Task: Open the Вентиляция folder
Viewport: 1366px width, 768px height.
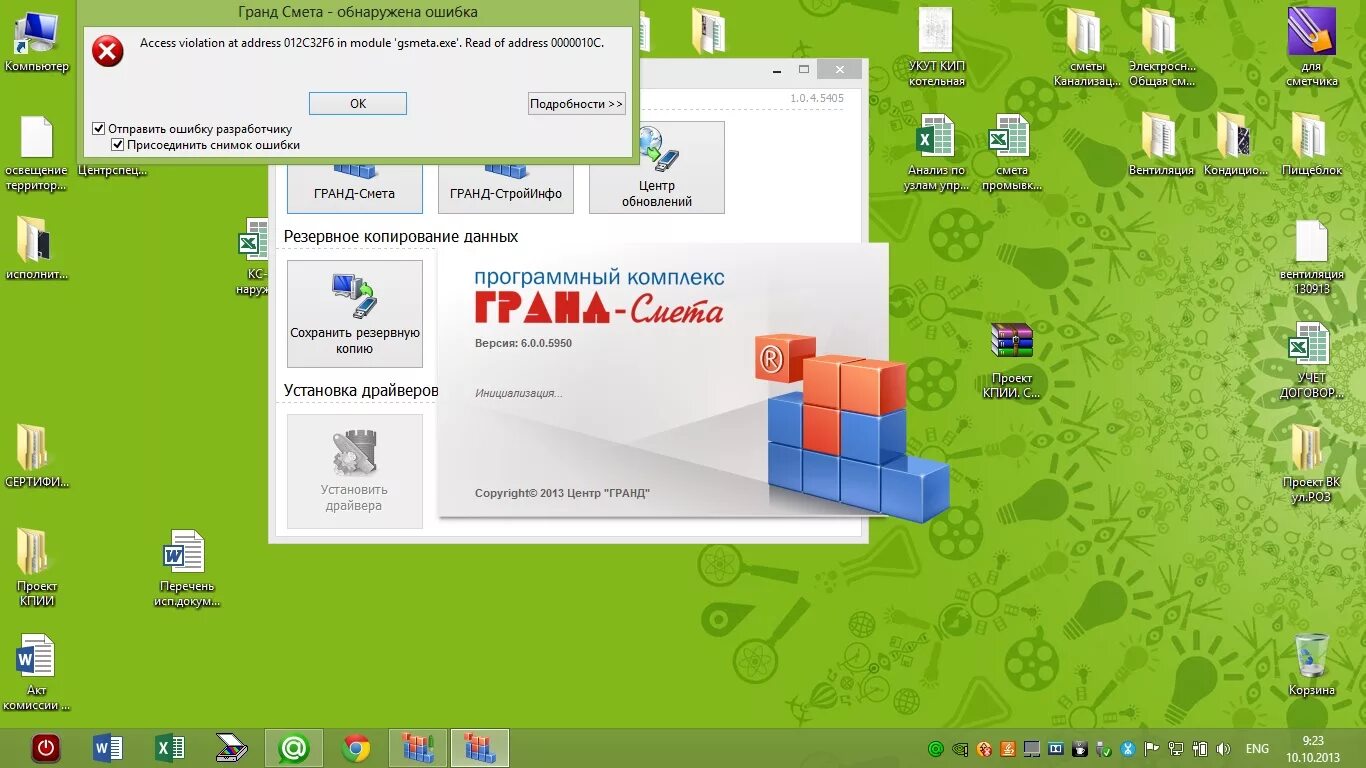Action: (1161, 145)
